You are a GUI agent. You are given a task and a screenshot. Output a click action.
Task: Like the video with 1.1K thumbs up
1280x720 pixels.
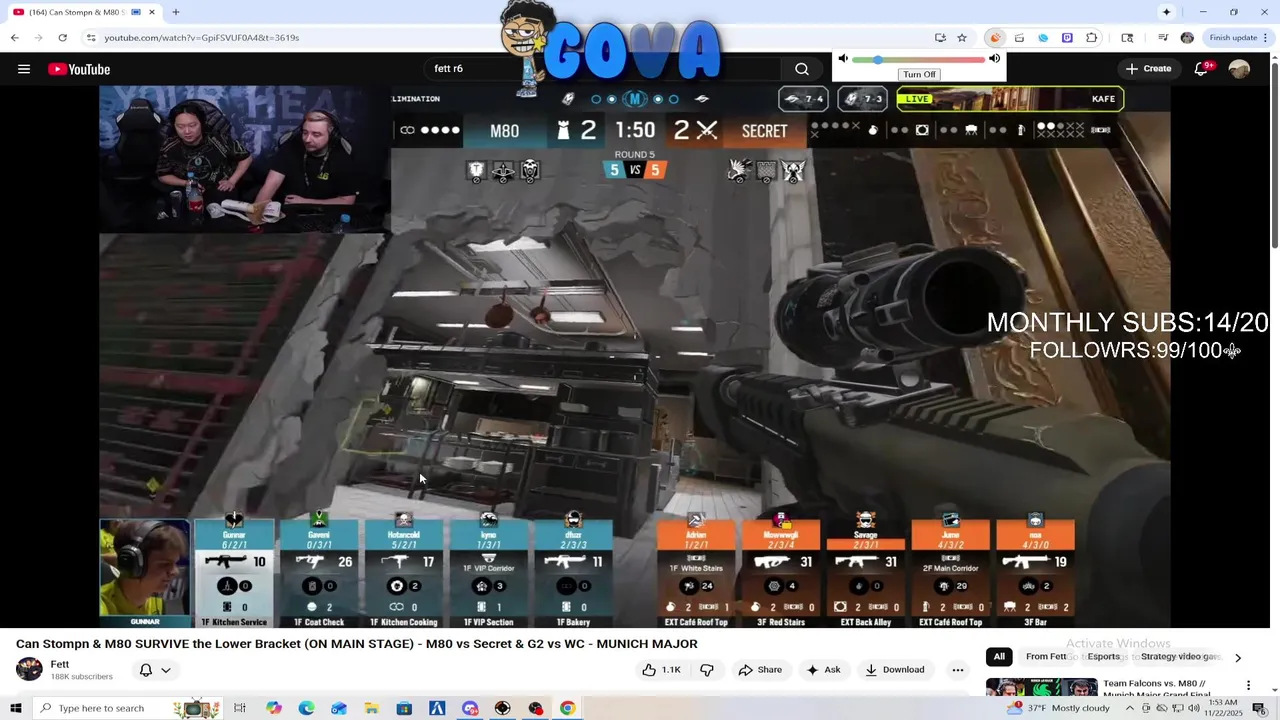click(x=662, y=670)
